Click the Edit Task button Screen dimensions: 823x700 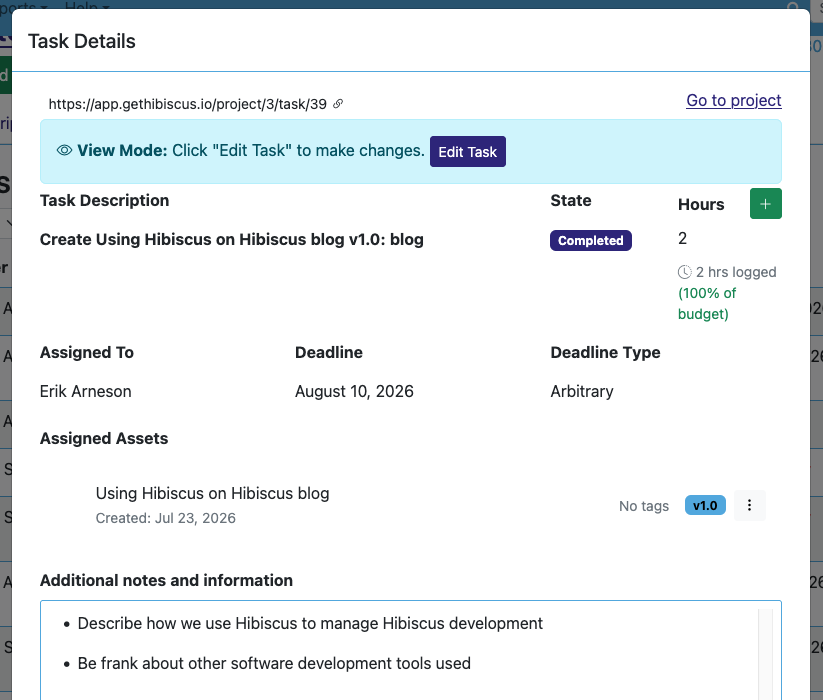coord(468,152)
